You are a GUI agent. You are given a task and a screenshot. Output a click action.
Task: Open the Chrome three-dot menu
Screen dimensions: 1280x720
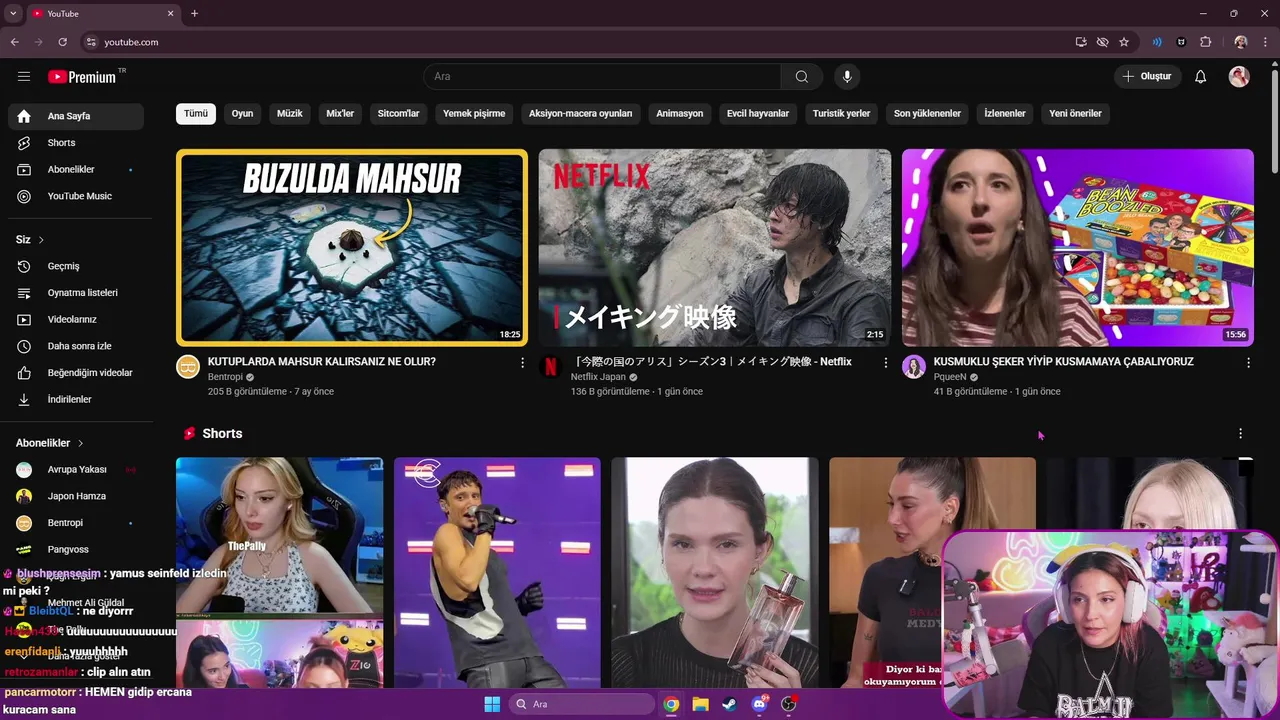(x=1265, y=42)
